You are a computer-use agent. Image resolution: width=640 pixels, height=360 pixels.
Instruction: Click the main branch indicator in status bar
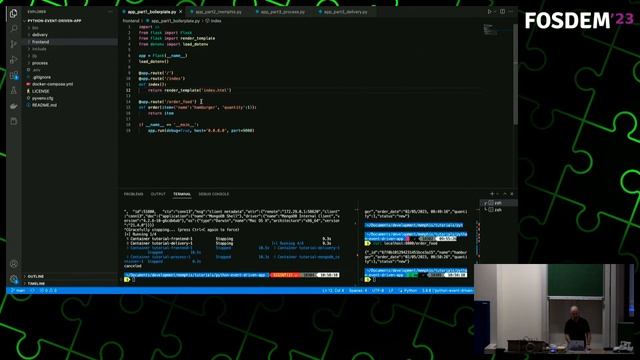pos(18,291)
